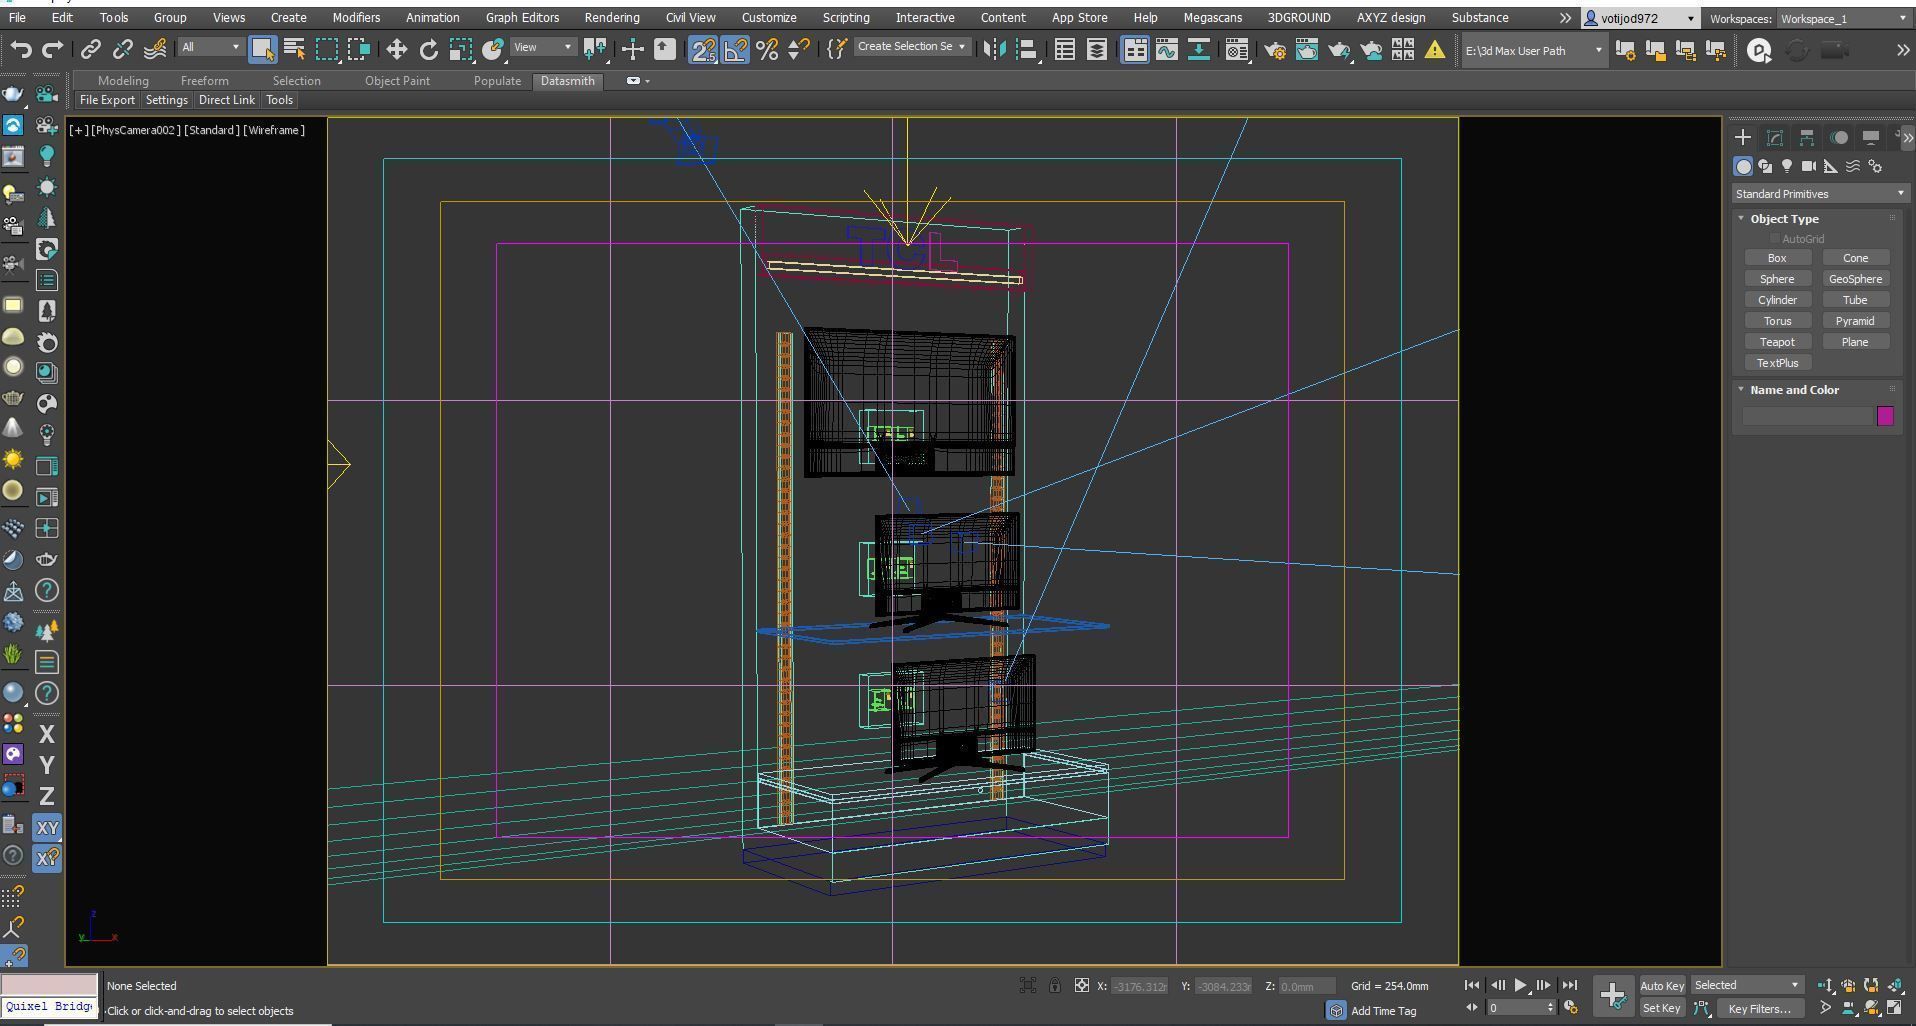Image resolution: width=1916 pixels, height=1026 pixels.
Task: Click the Undo arrow in the main toolbar
Action: coord(21,49)
